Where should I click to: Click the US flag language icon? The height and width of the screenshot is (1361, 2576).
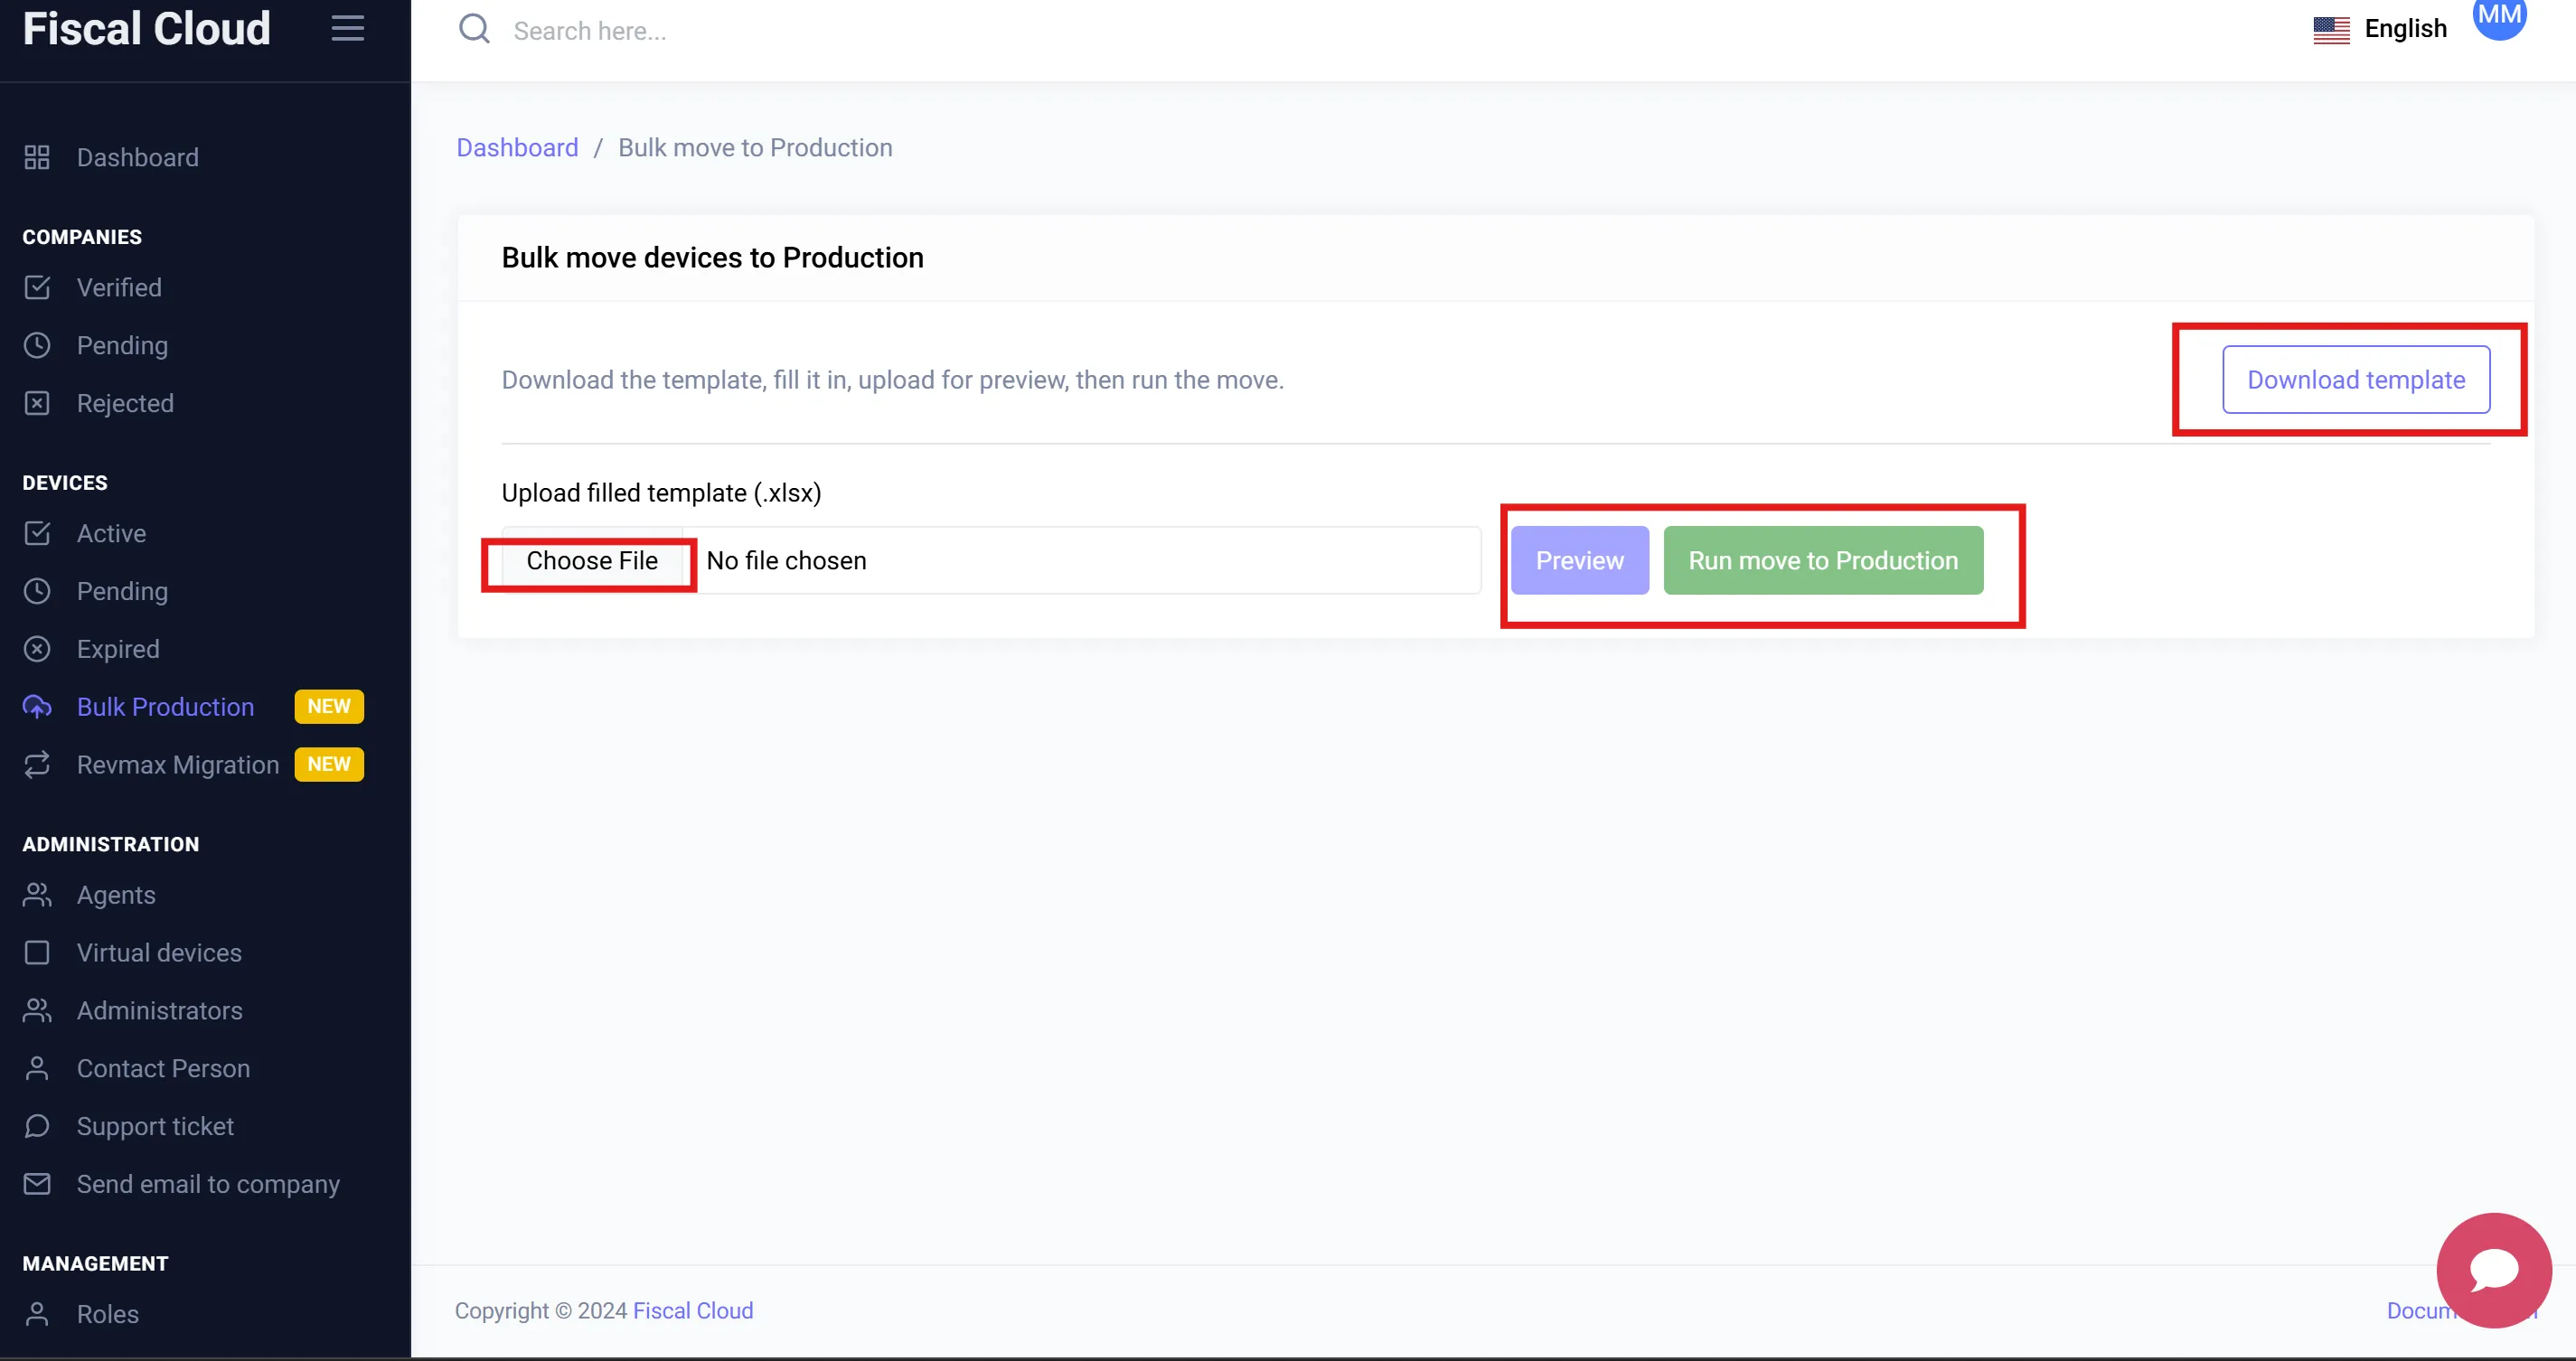(x=2331, y=30)
